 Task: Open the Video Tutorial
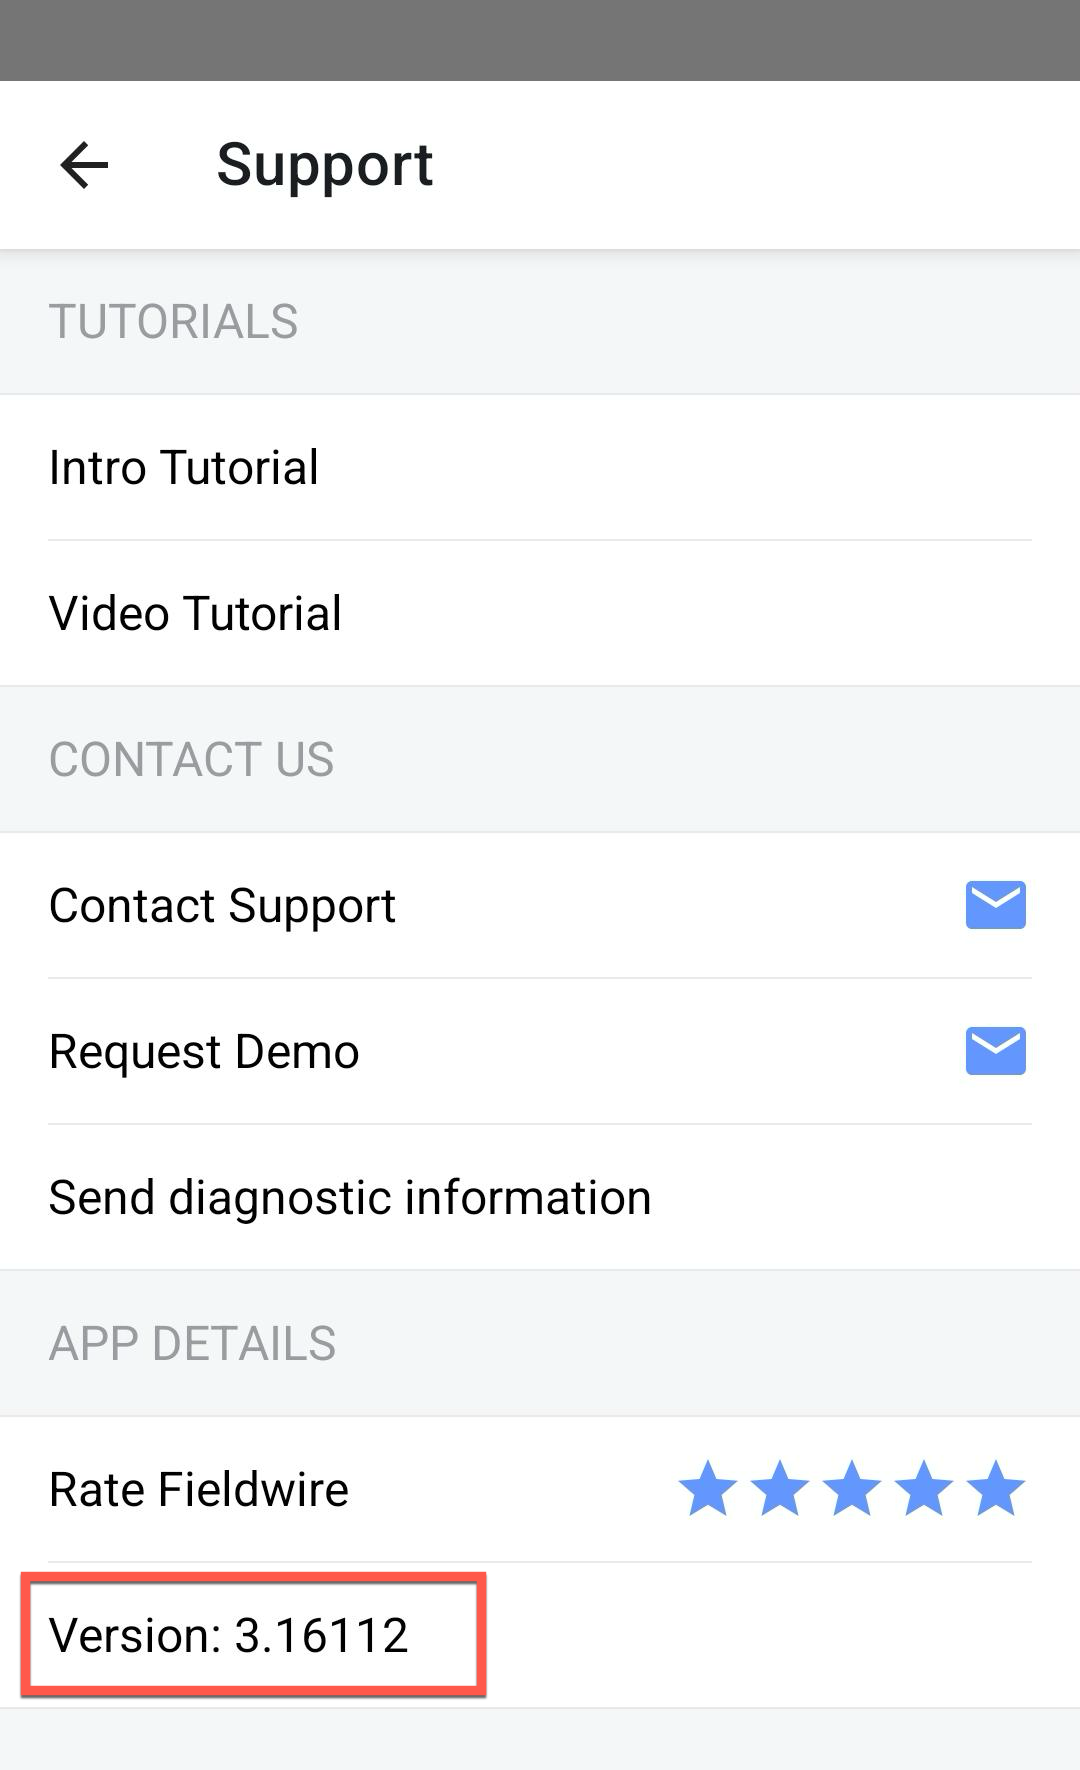195,614
